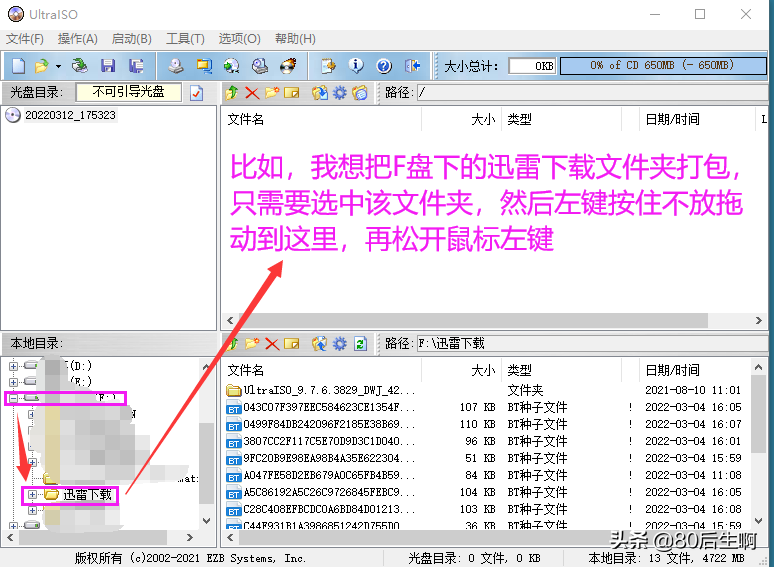
Task: Expand the tree node directly below 迅雷下载
Action: pyautogui.click(x=32, y=510)
